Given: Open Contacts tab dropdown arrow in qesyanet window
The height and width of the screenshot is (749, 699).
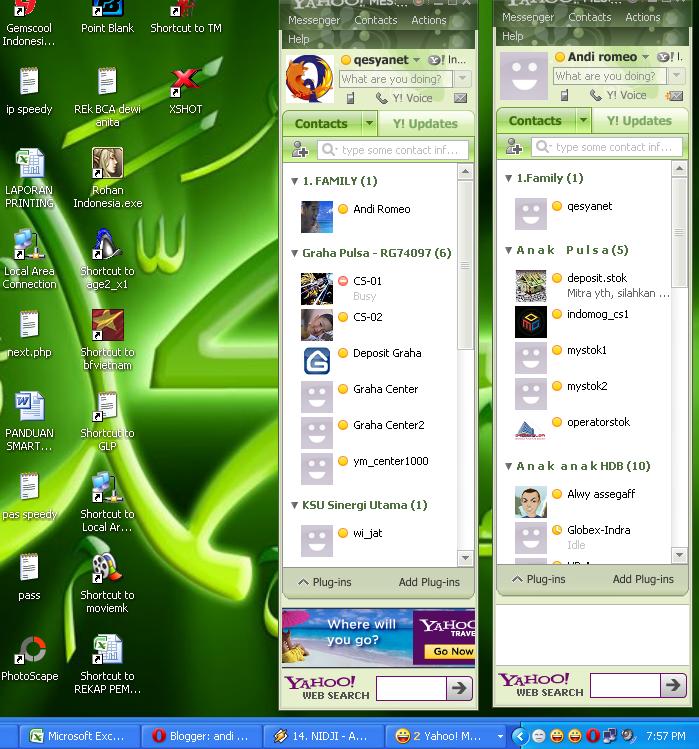Looking at the screenshot, I should pos(369,123).
